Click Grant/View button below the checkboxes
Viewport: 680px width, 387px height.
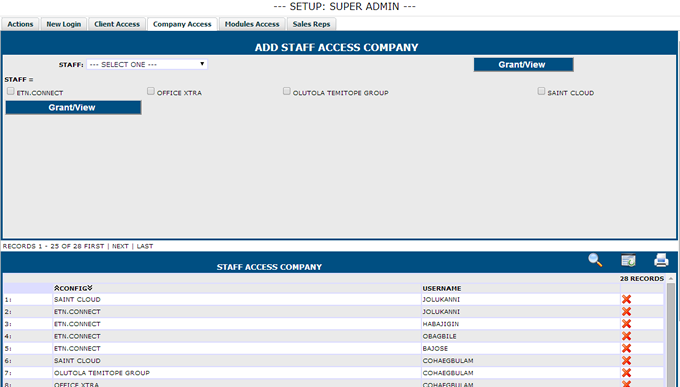pyautogui.click(x=73, y=108)
